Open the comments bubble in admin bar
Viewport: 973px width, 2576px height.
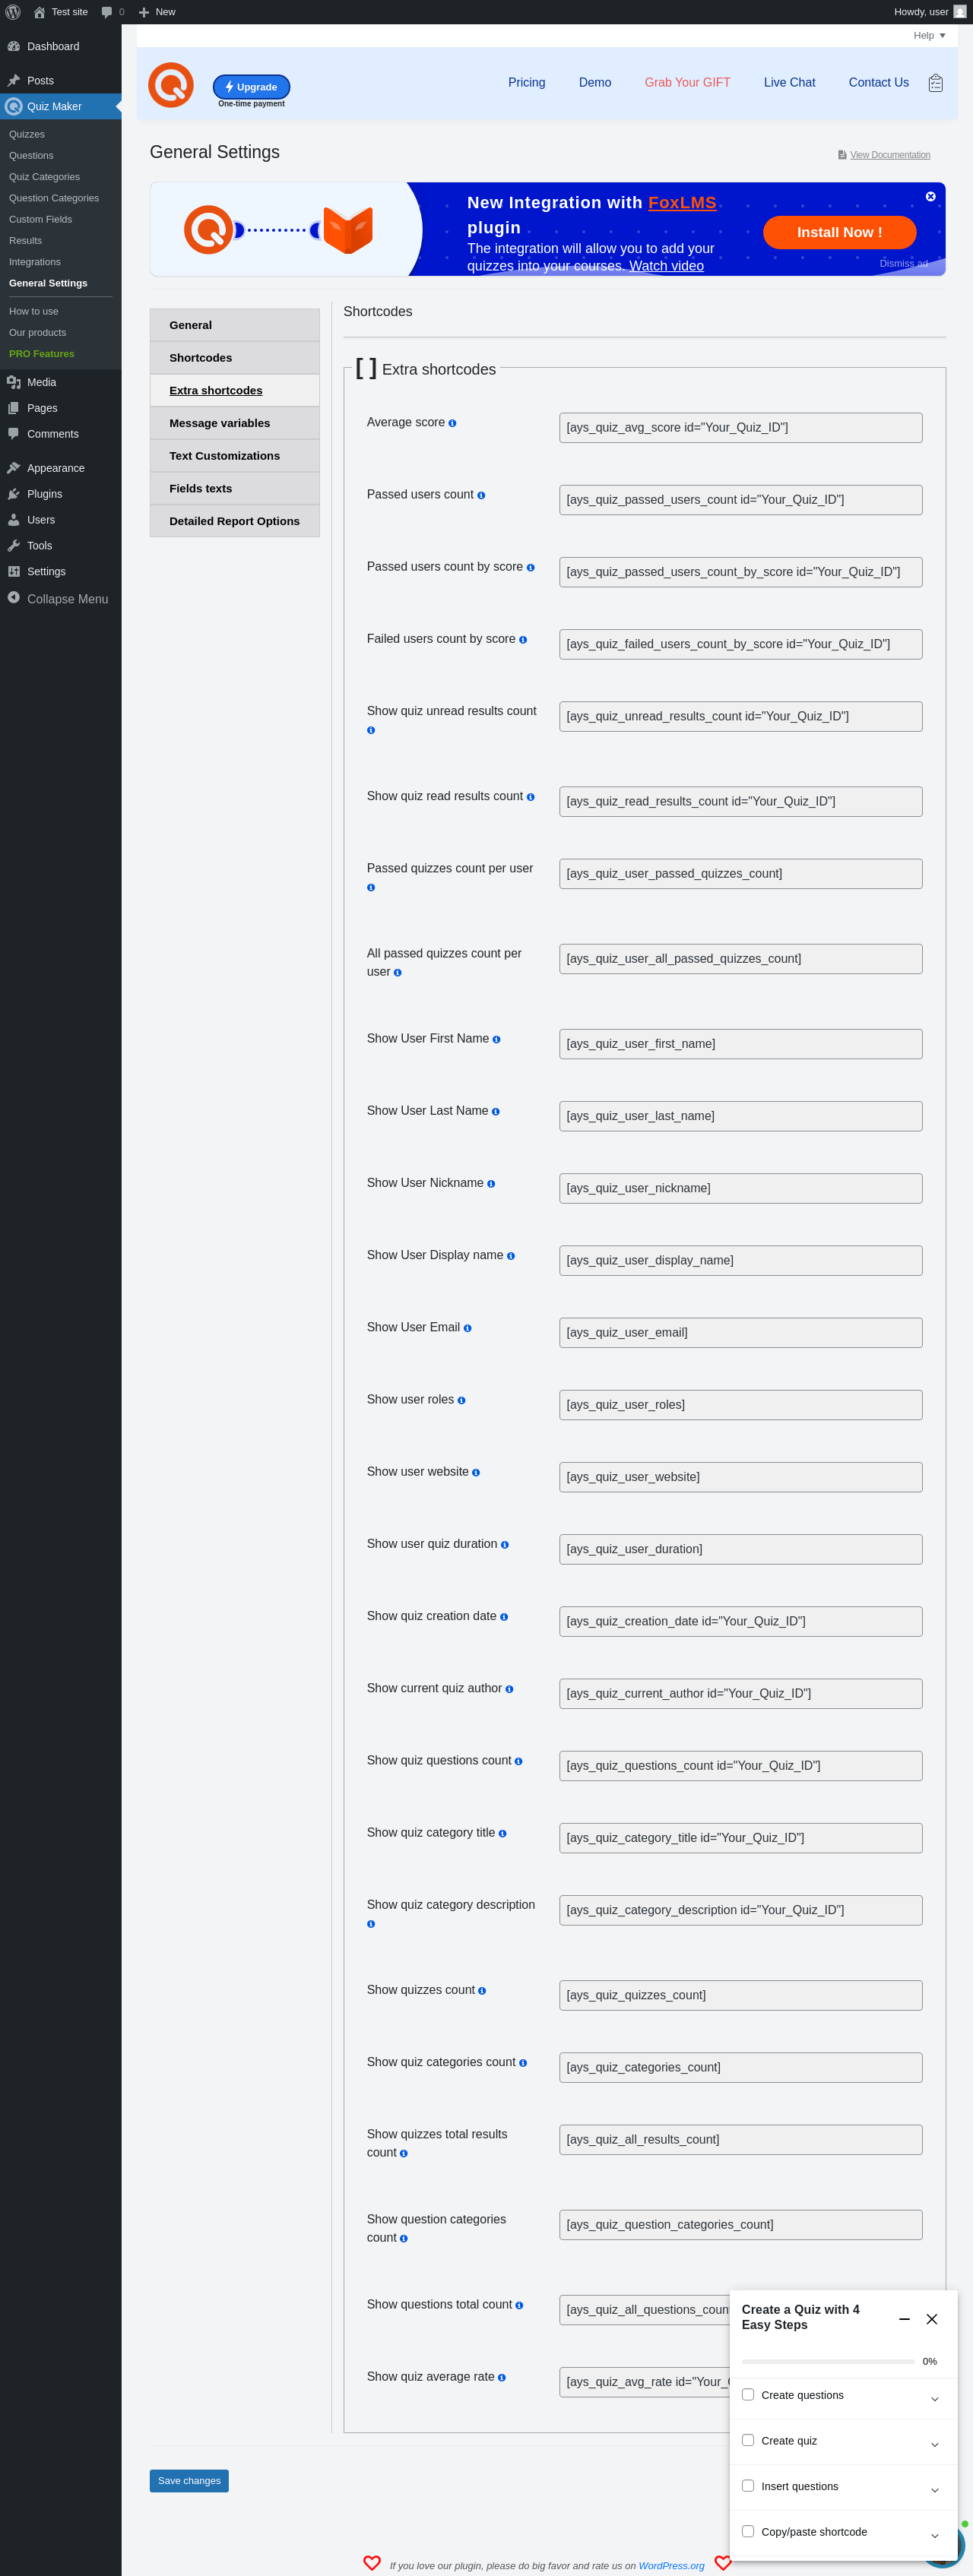pyautogui.click(x=107, y=12)
